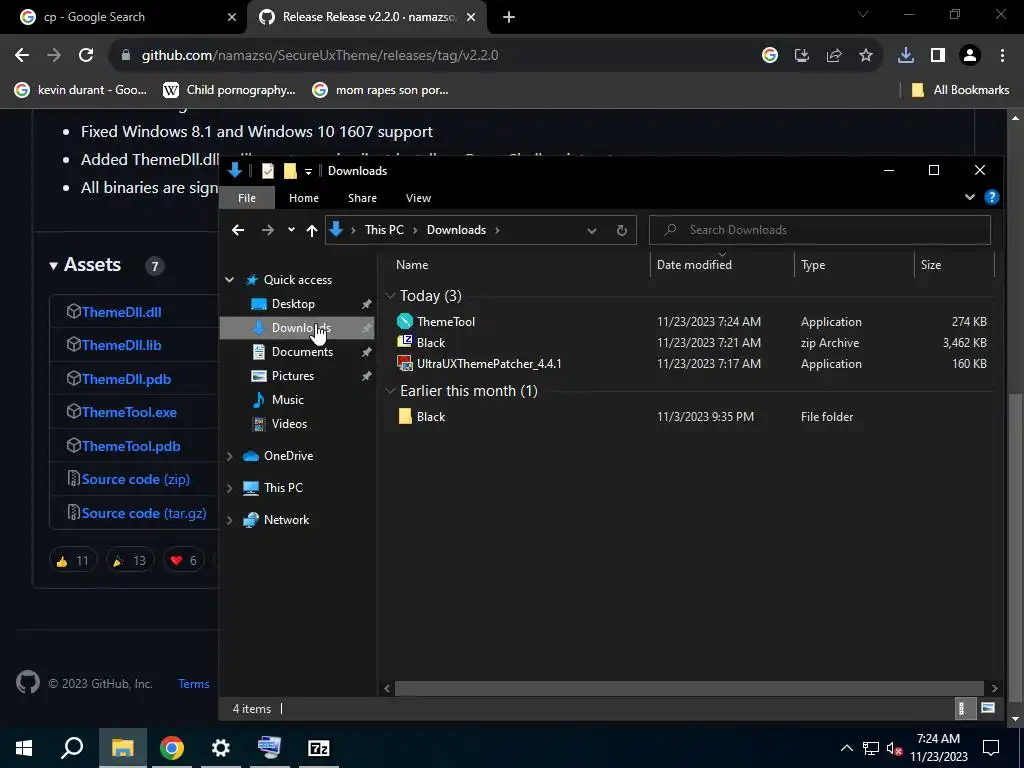Click the share page icon in address bar
This screenshot has height=768, width=1024.
click(x=834, y=56)
